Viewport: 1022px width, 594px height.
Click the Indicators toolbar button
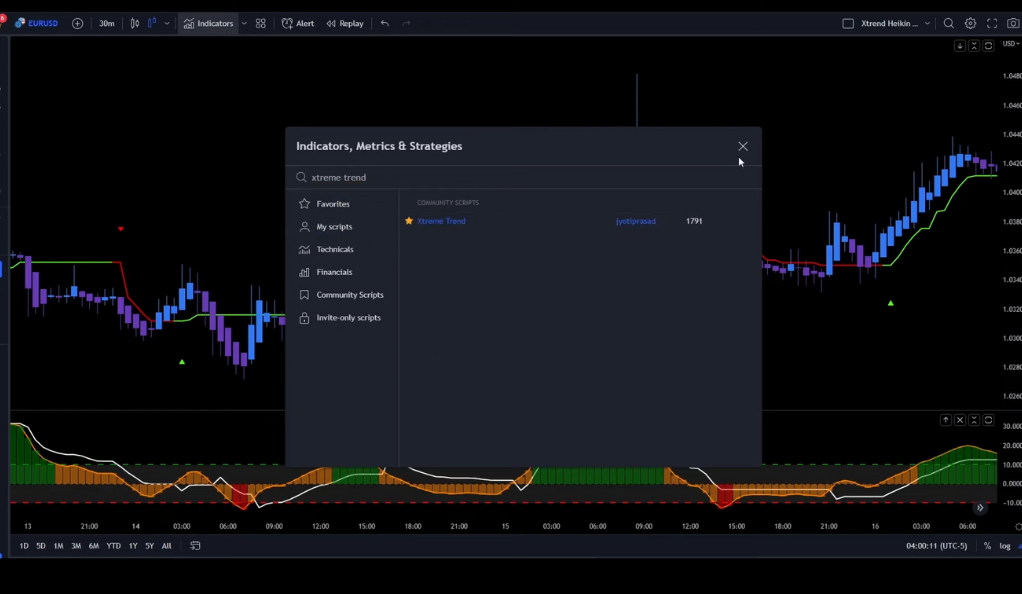coord(209,23)
